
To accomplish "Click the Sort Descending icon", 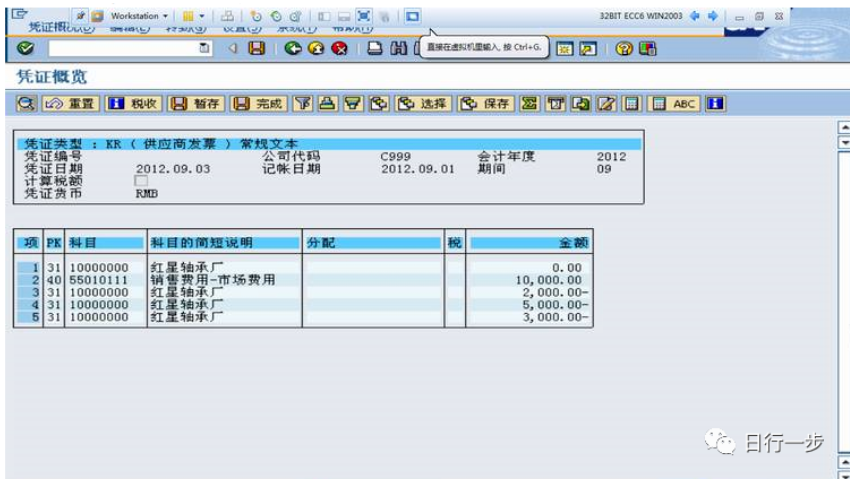I will pyautogui.click(x=353, y=103).
